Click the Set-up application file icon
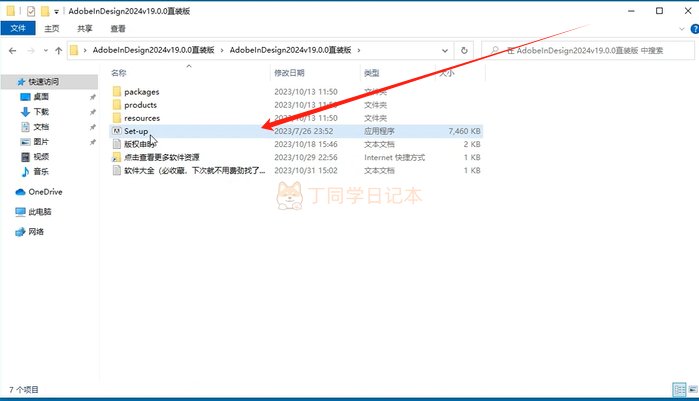 pyautogui.click(x=117, y=131)
